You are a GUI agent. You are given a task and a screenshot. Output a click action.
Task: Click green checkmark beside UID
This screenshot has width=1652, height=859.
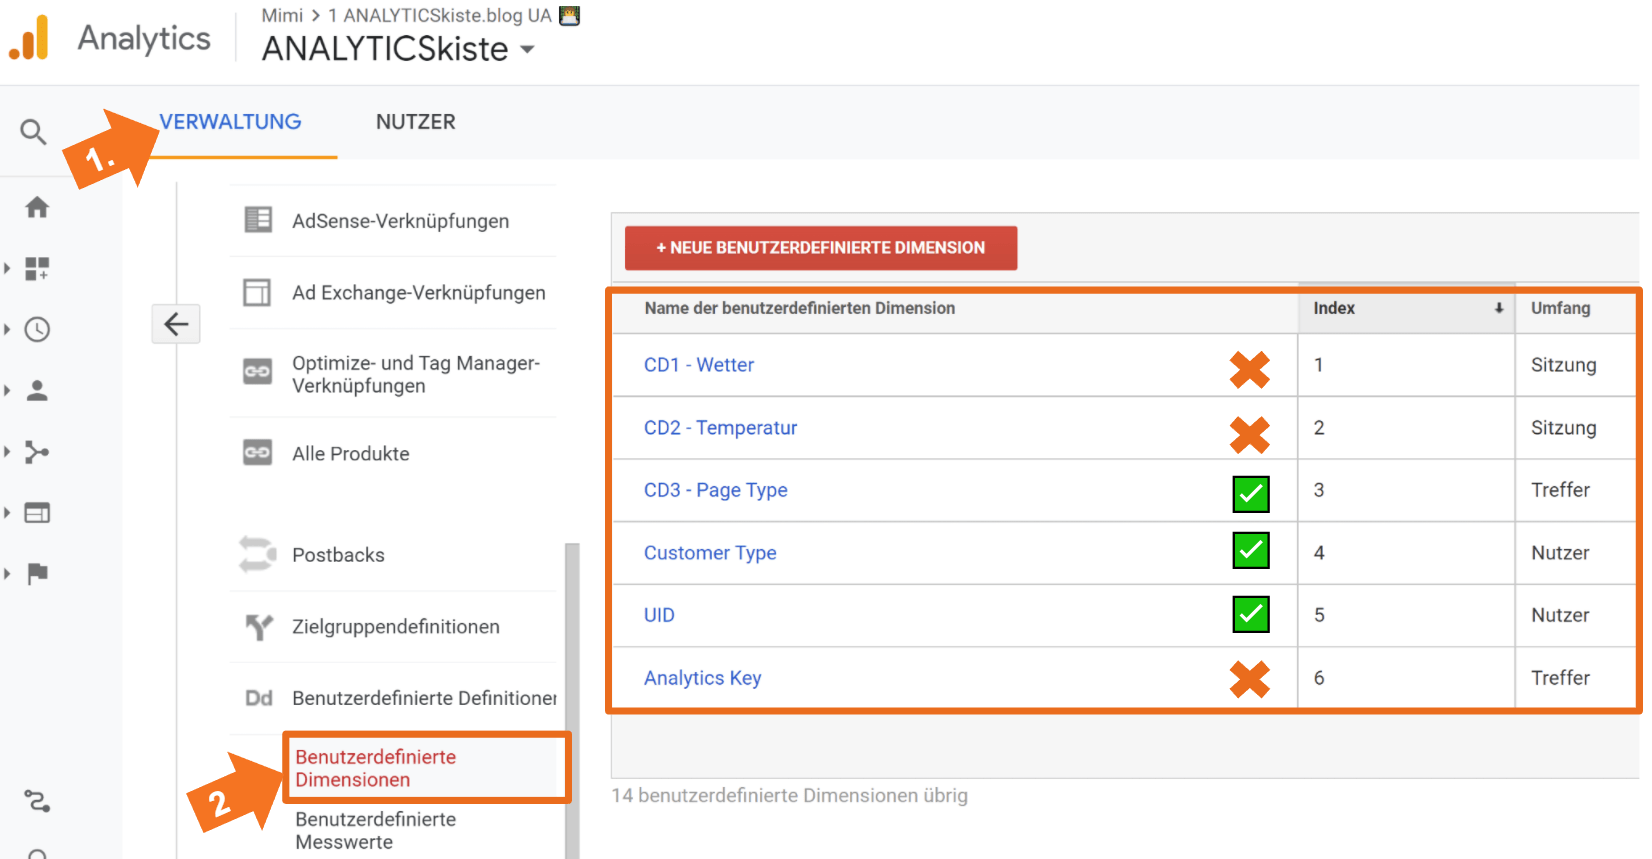[1250, 614]
